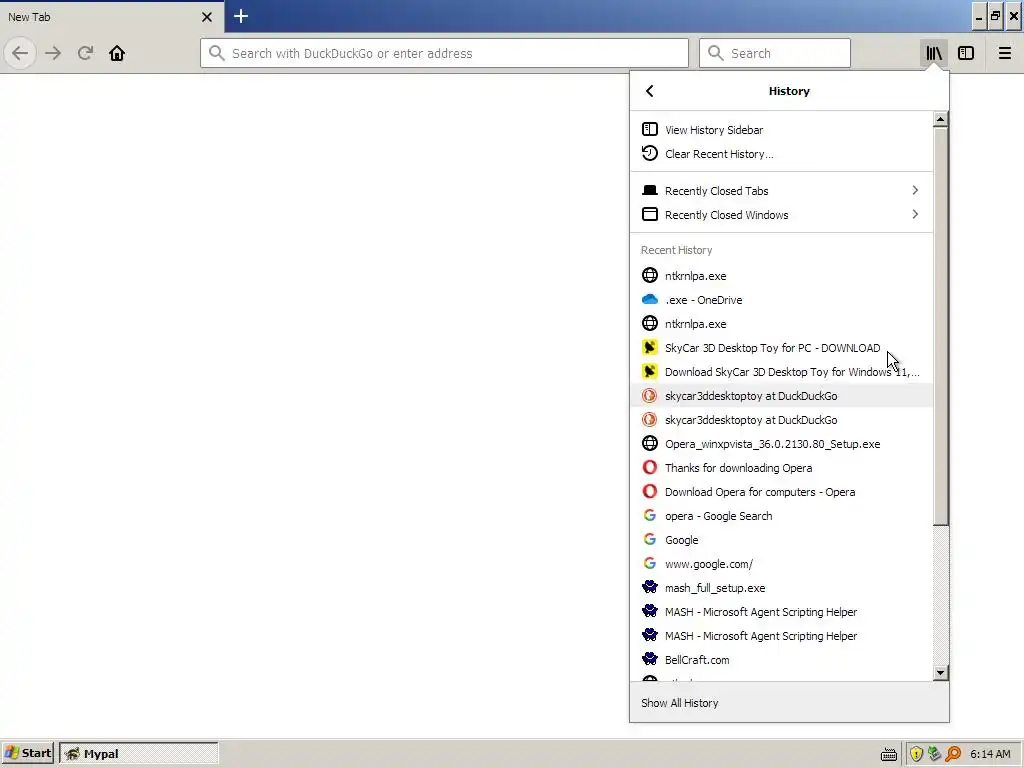Click the globe icon beside Opera_winxpvista setup
The image size is (1024, 768).
[649, 443]
